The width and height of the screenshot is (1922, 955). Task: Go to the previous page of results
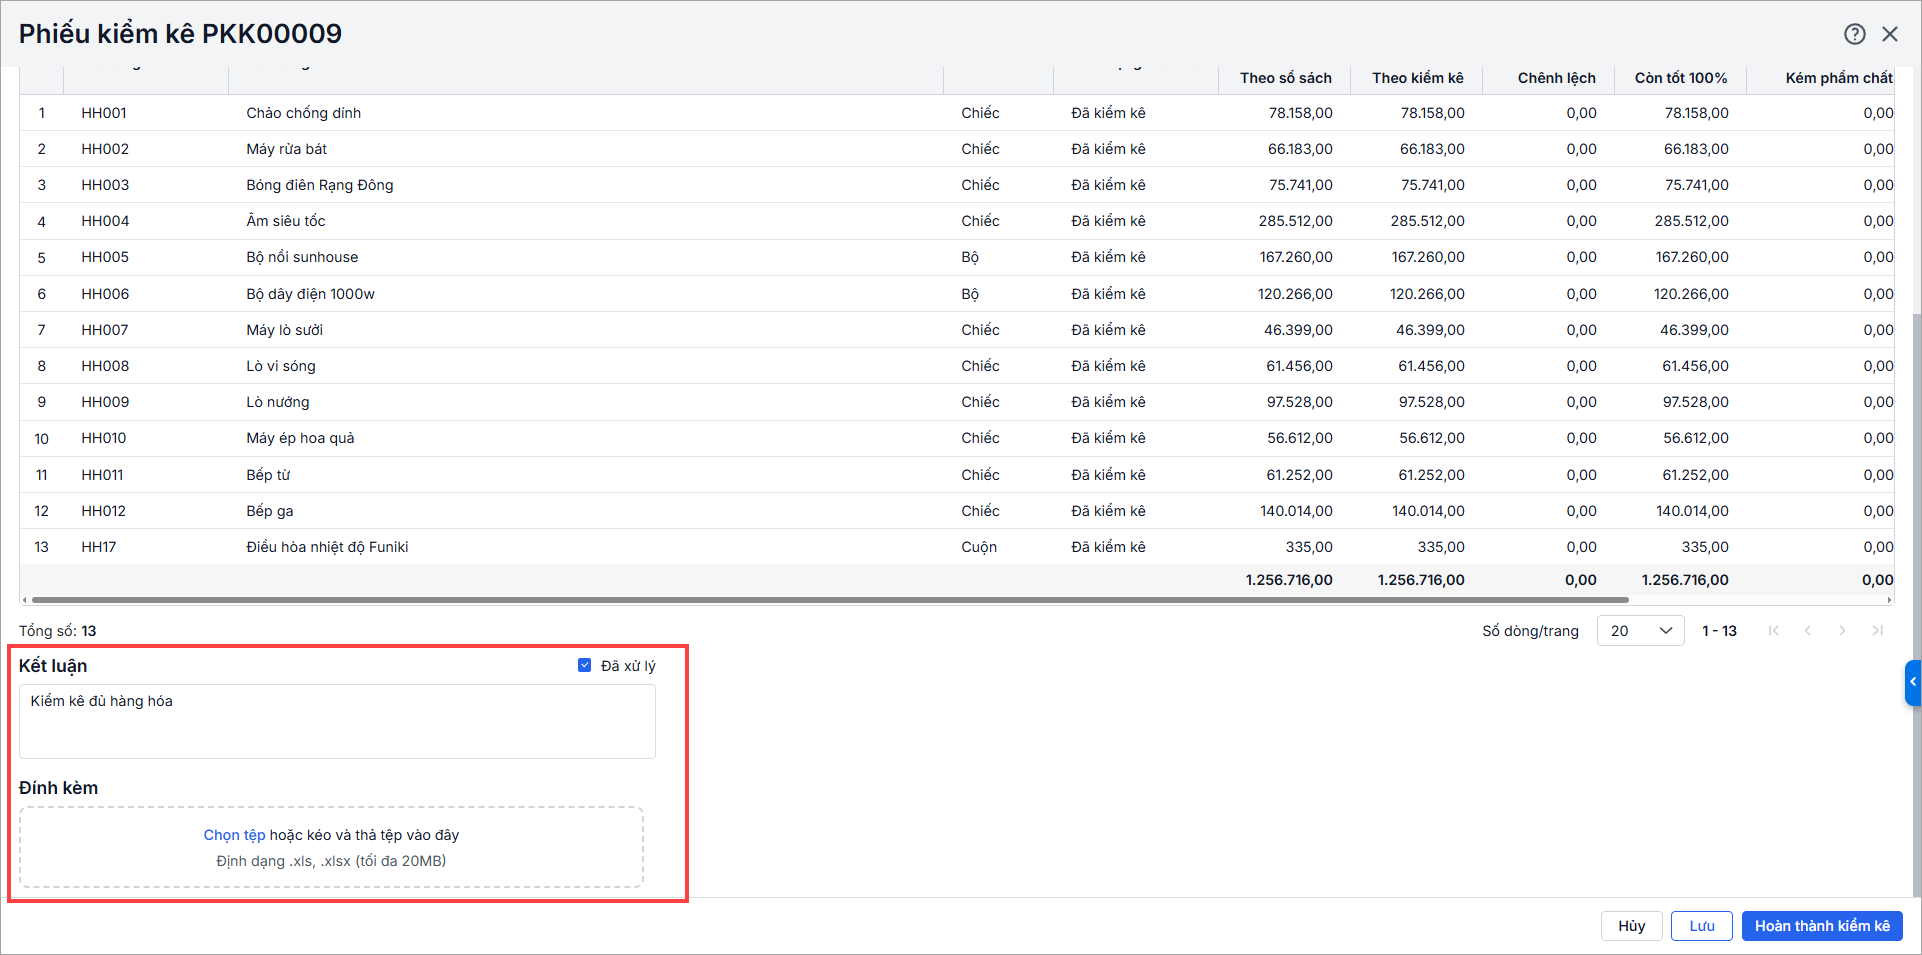coord(1807,630)
